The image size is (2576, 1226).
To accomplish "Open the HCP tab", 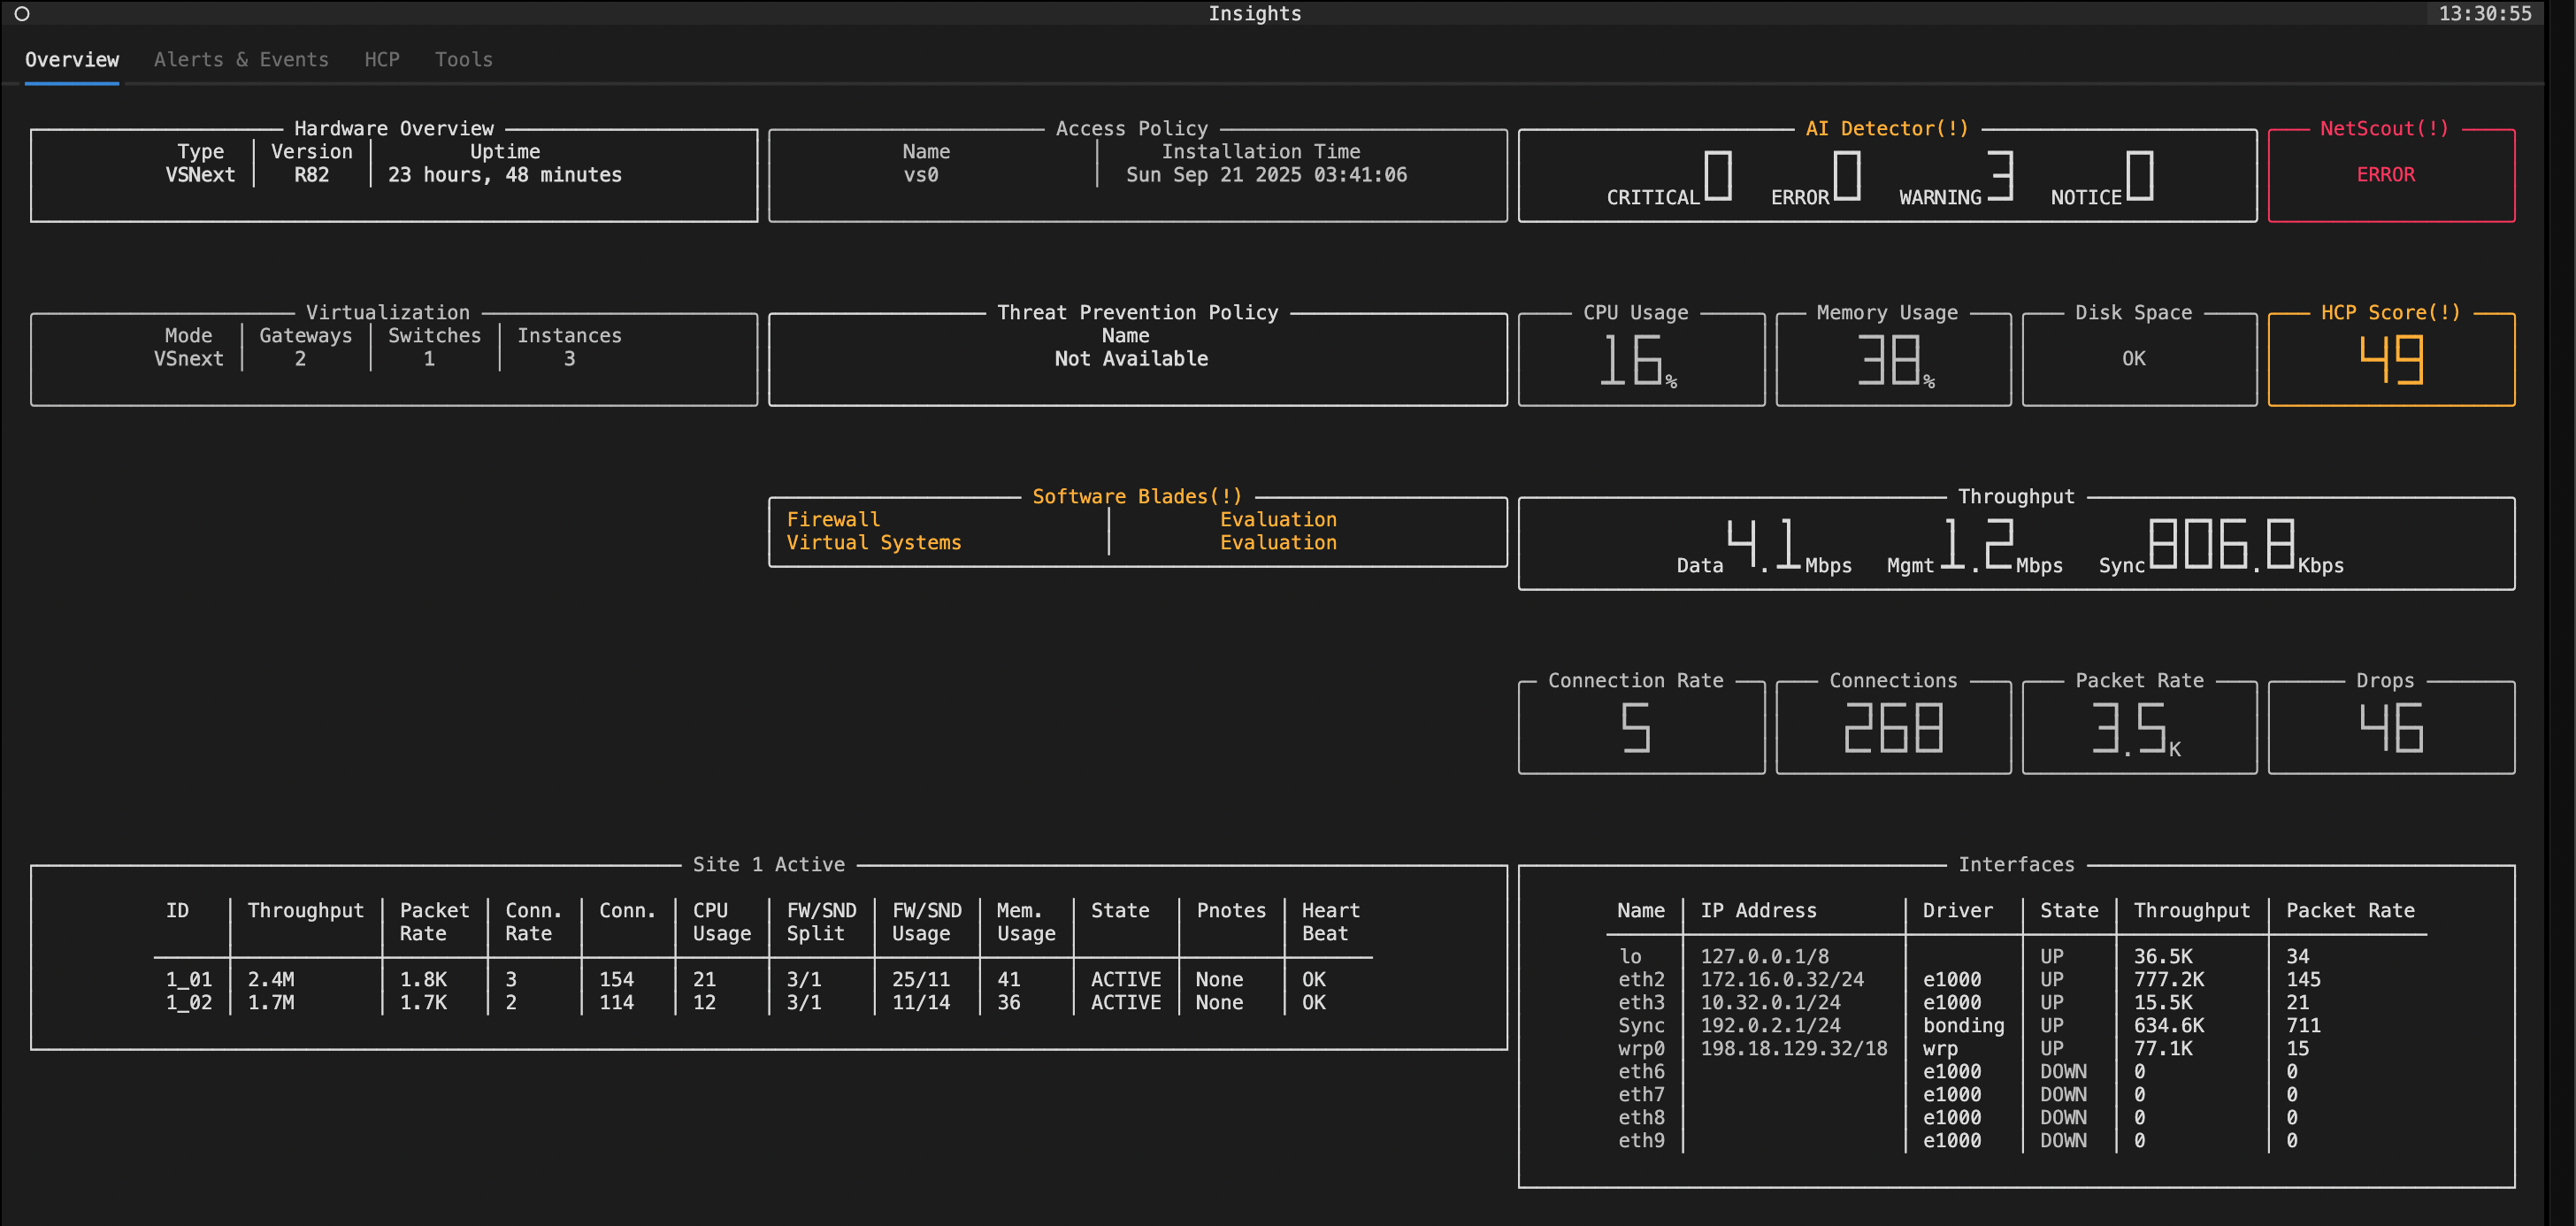I will [381, 60].
